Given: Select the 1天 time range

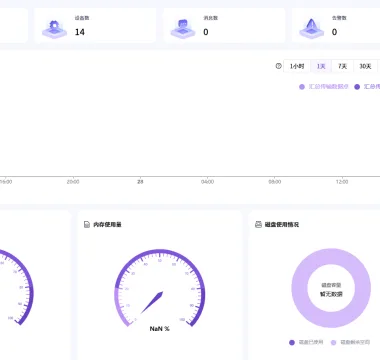Looking at the screenshot, I should pyautogui.click(x=321, y=66).
